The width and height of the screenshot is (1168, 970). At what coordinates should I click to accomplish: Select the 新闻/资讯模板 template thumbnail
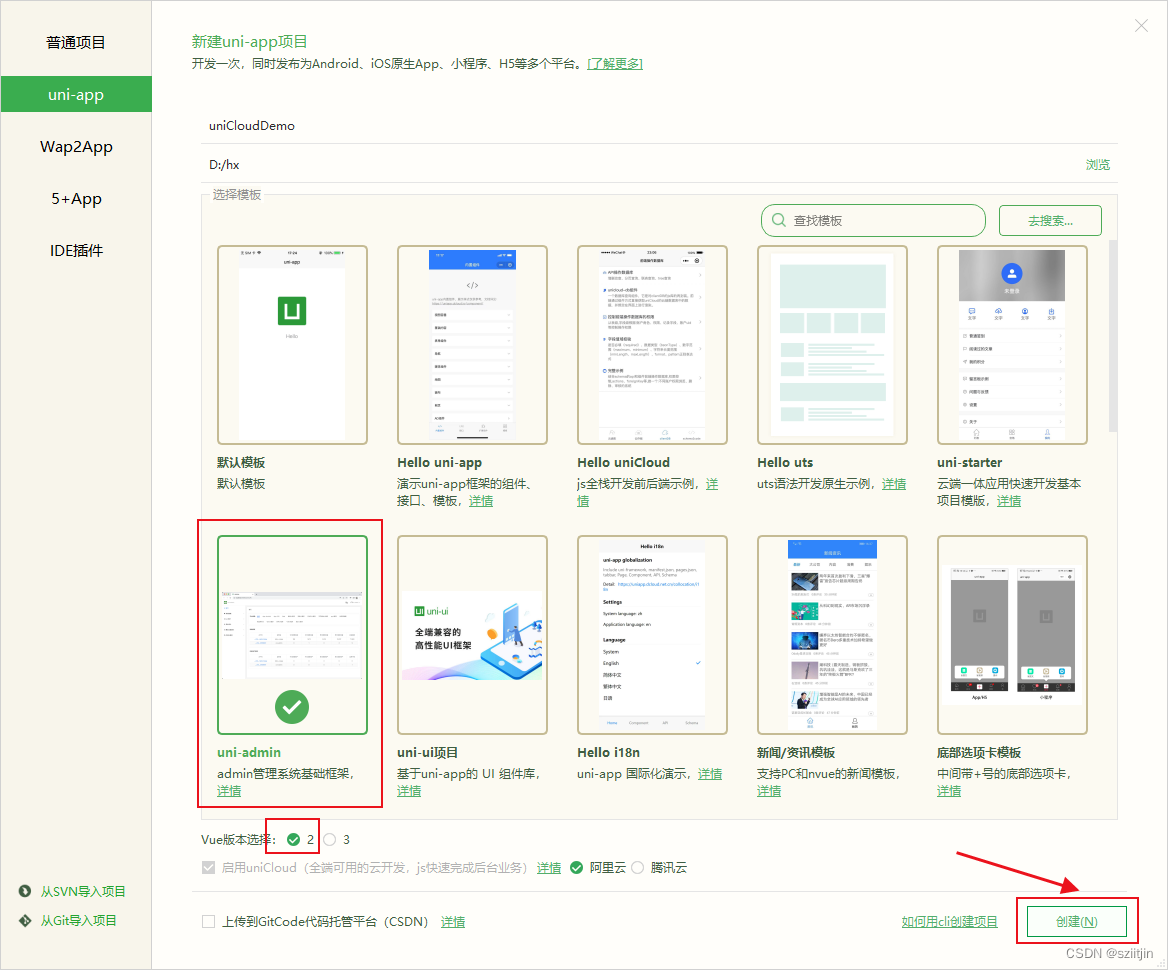click(832, 635)
